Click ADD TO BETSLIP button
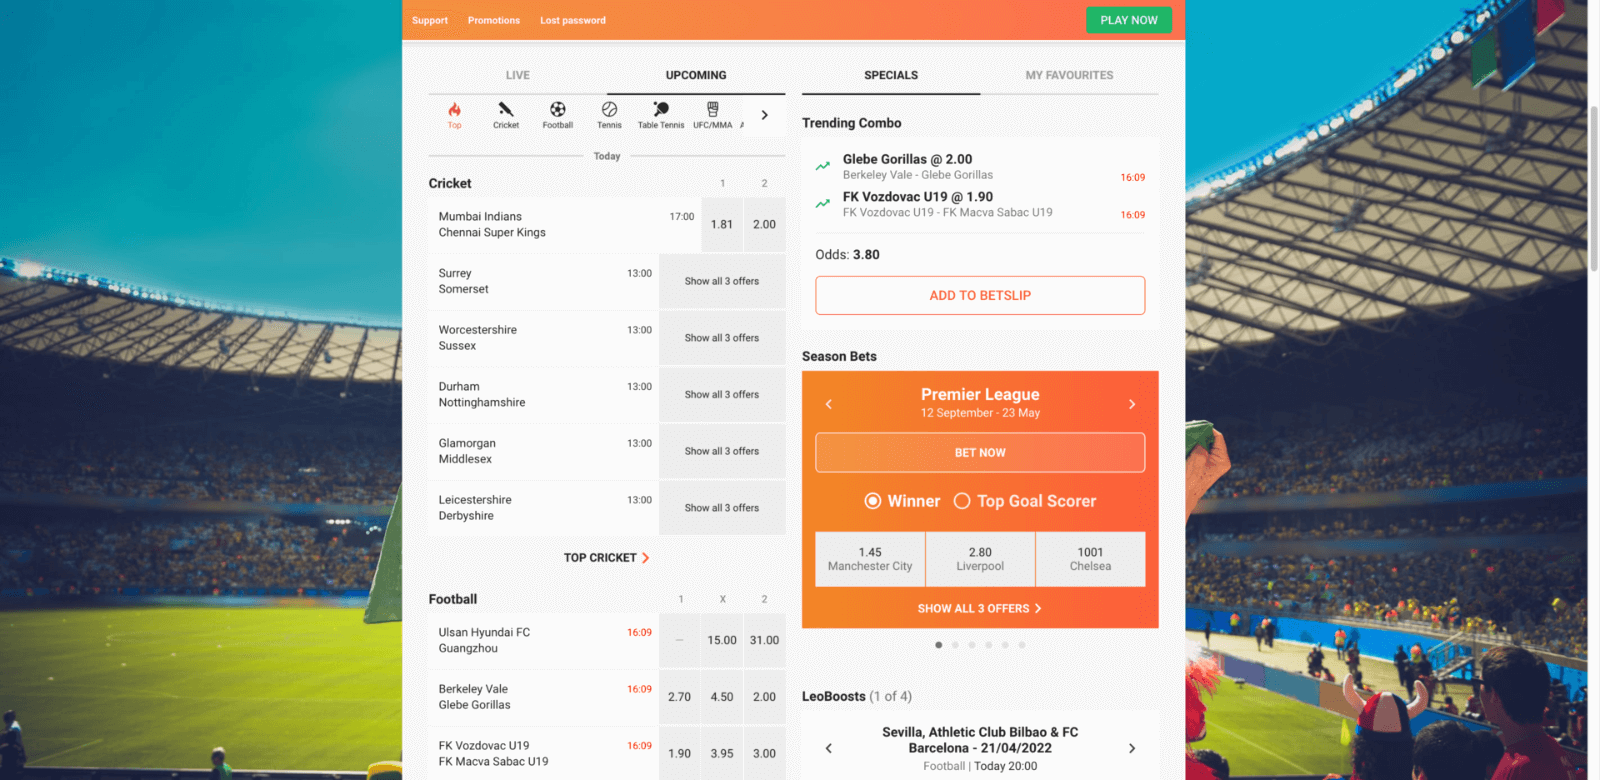 [x=980, y=295]
